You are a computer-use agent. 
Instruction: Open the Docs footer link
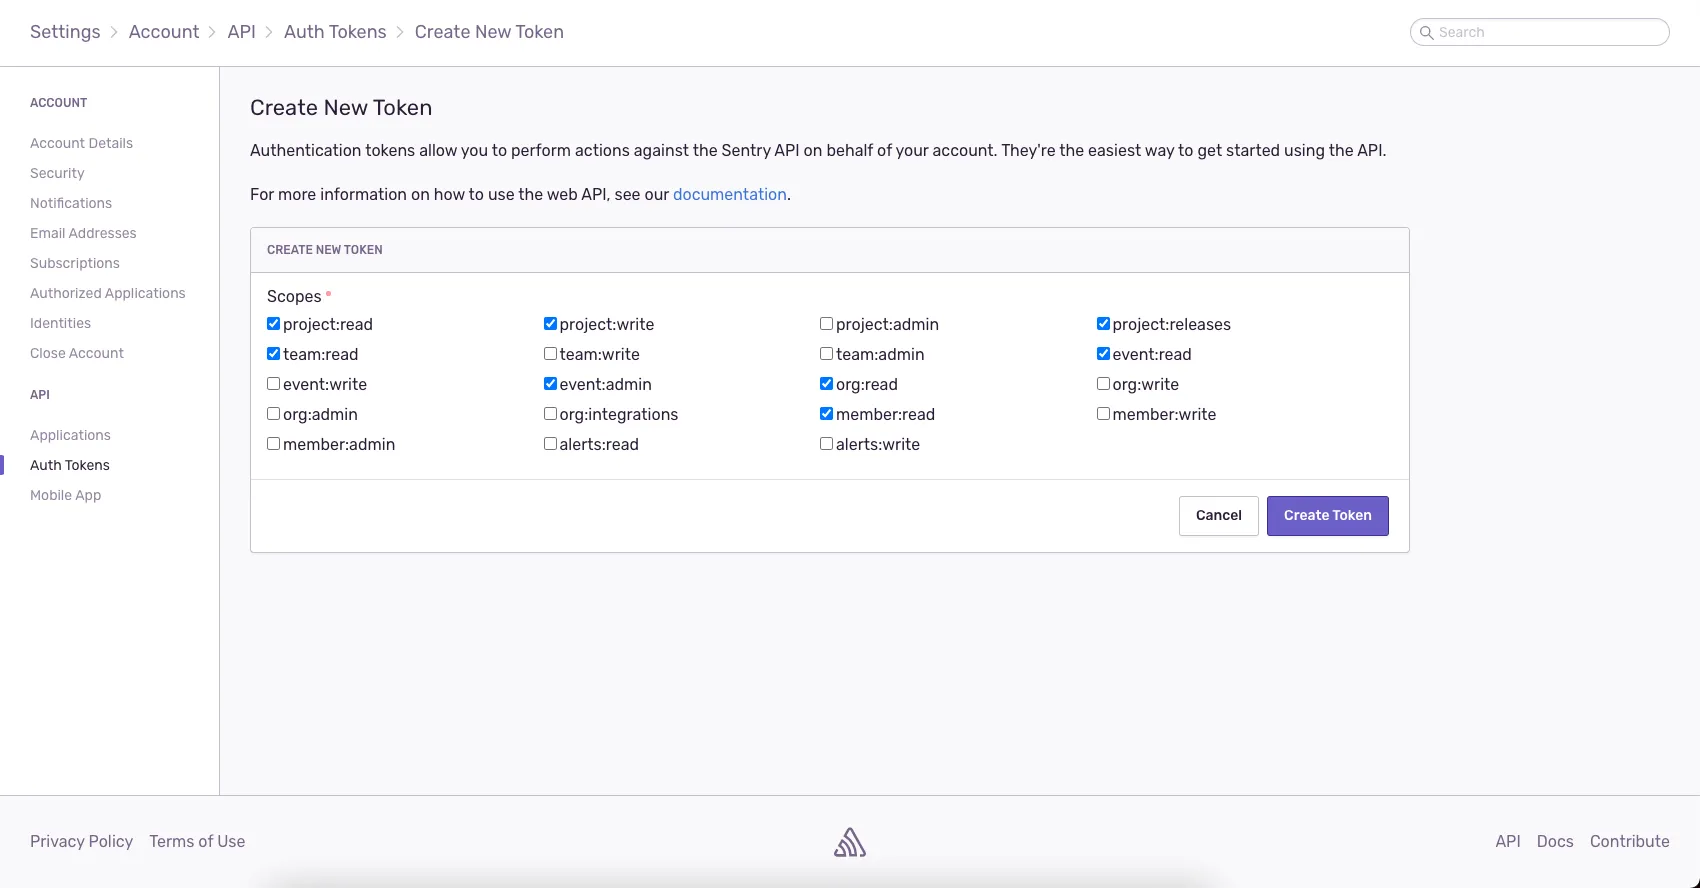(1555, 841)
